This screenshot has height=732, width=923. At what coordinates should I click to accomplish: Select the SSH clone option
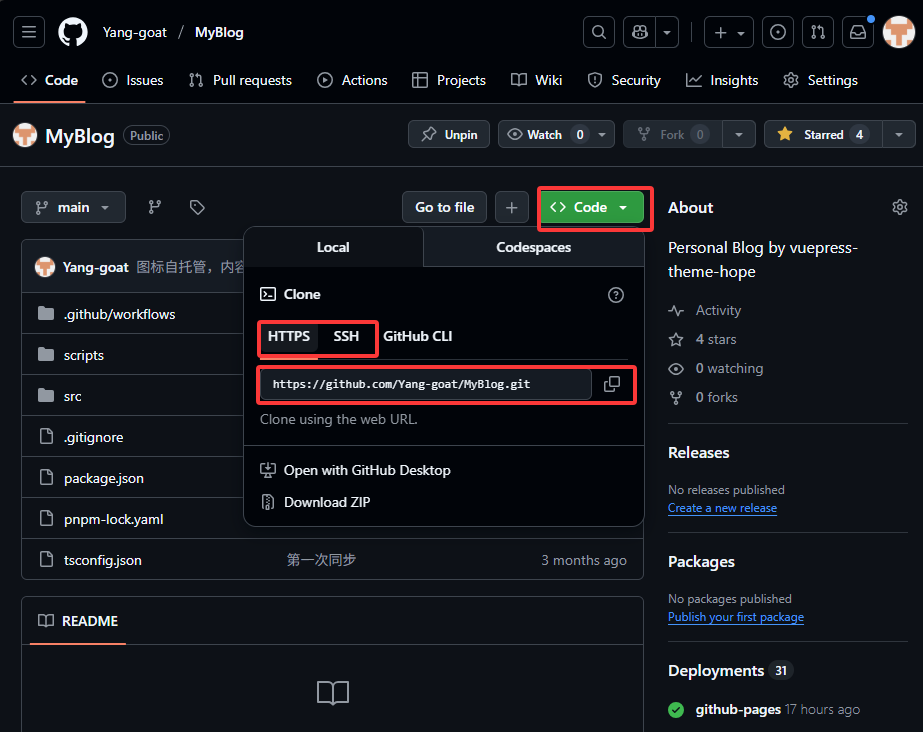coord(346,336)
